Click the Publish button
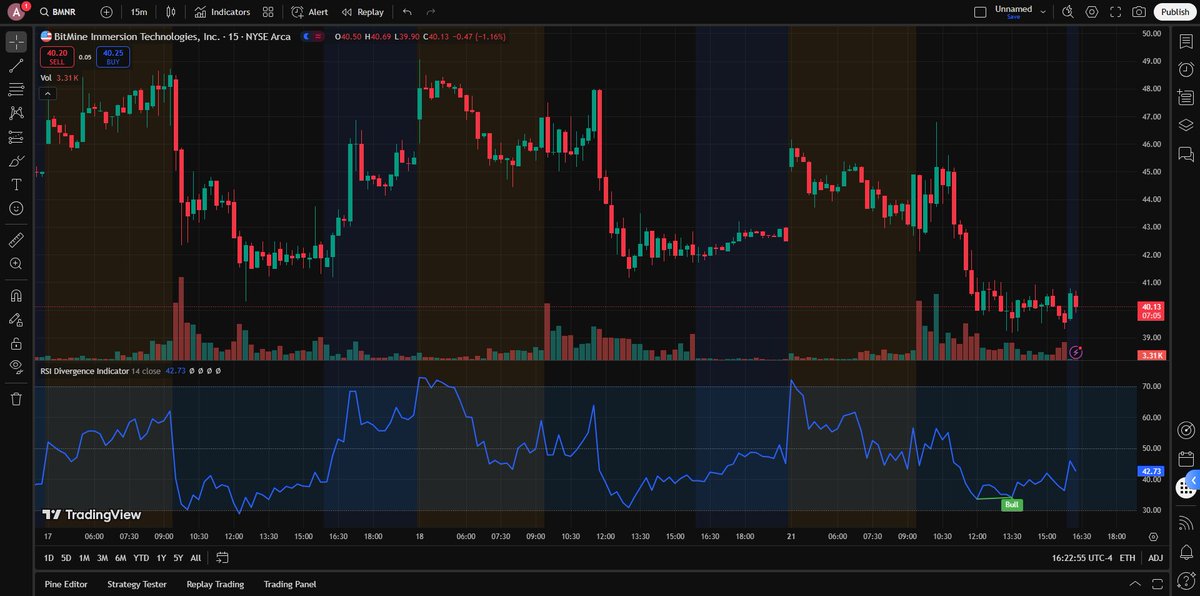 pyautogui.click(x=1174, y=12)
